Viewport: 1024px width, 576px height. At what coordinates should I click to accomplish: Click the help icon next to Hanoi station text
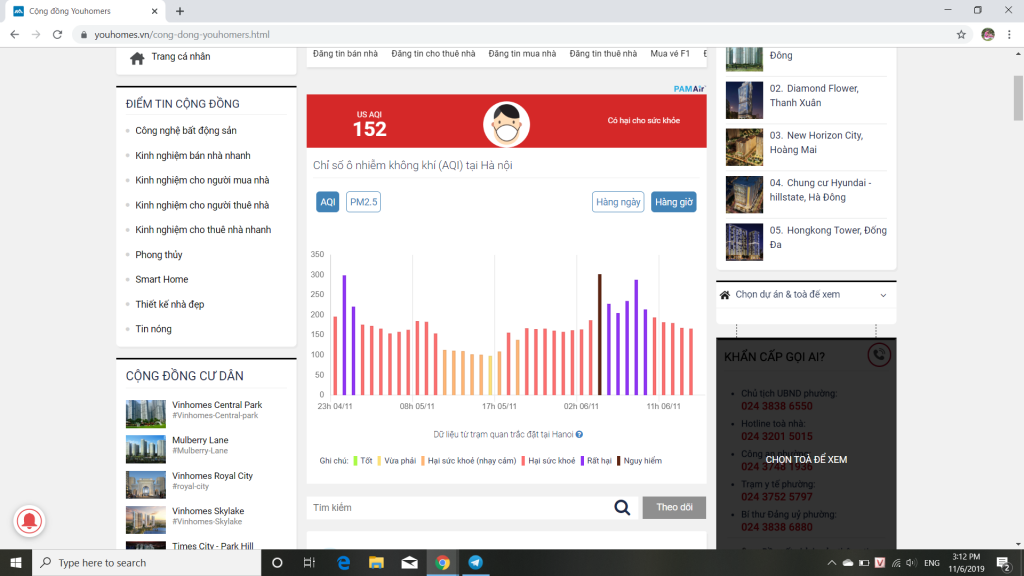579,434
